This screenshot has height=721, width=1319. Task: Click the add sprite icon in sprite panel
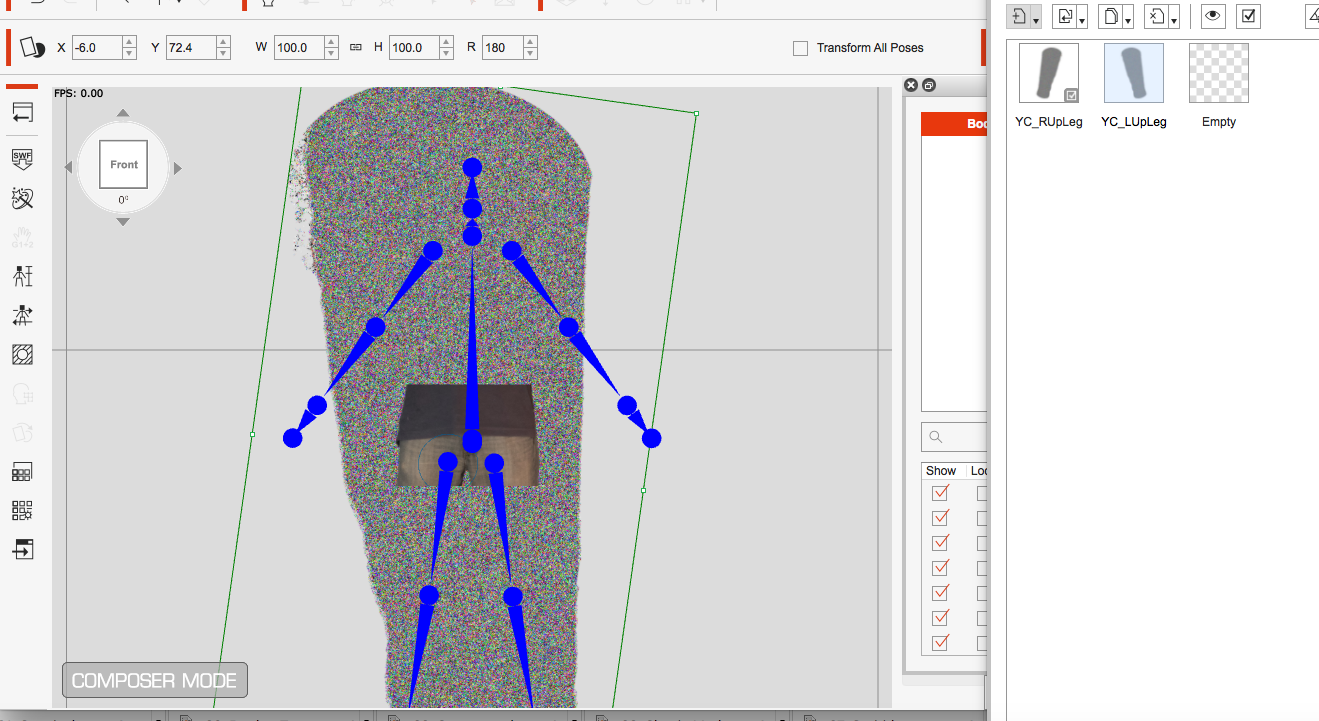(1019, 17)
